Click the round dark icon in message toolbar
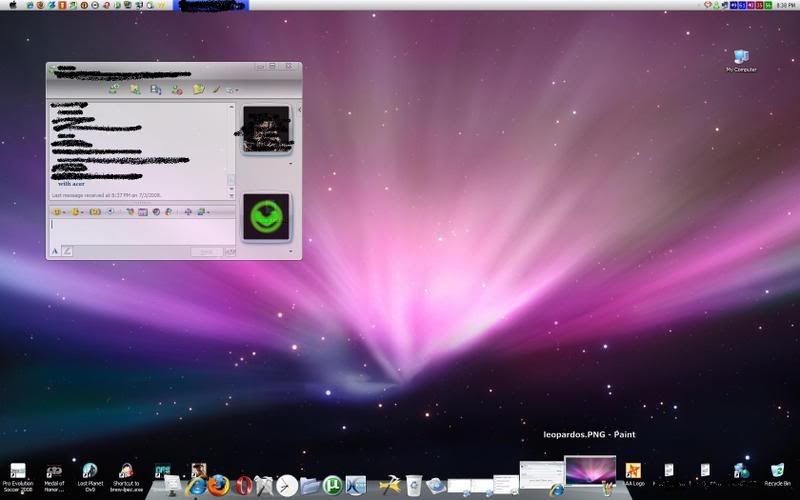Screen dimensions: 800x500 (x=156, y=212)
